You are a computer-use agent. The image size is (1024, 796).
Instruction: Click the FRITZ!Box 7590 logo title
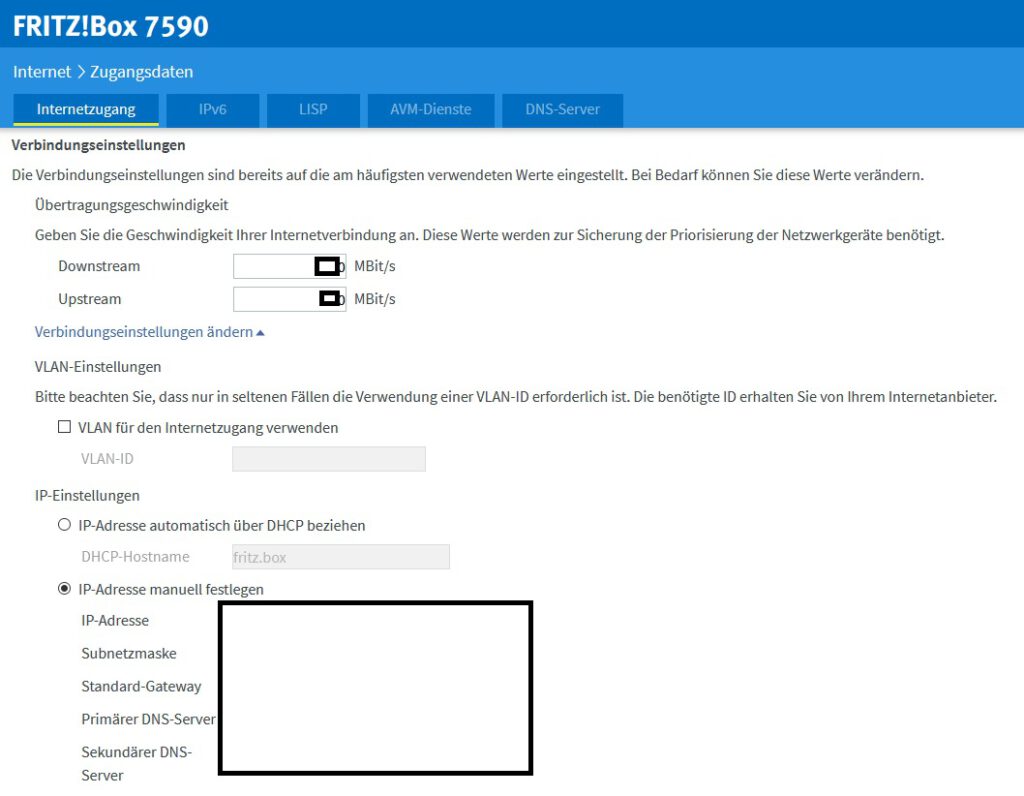coord(111,26)
